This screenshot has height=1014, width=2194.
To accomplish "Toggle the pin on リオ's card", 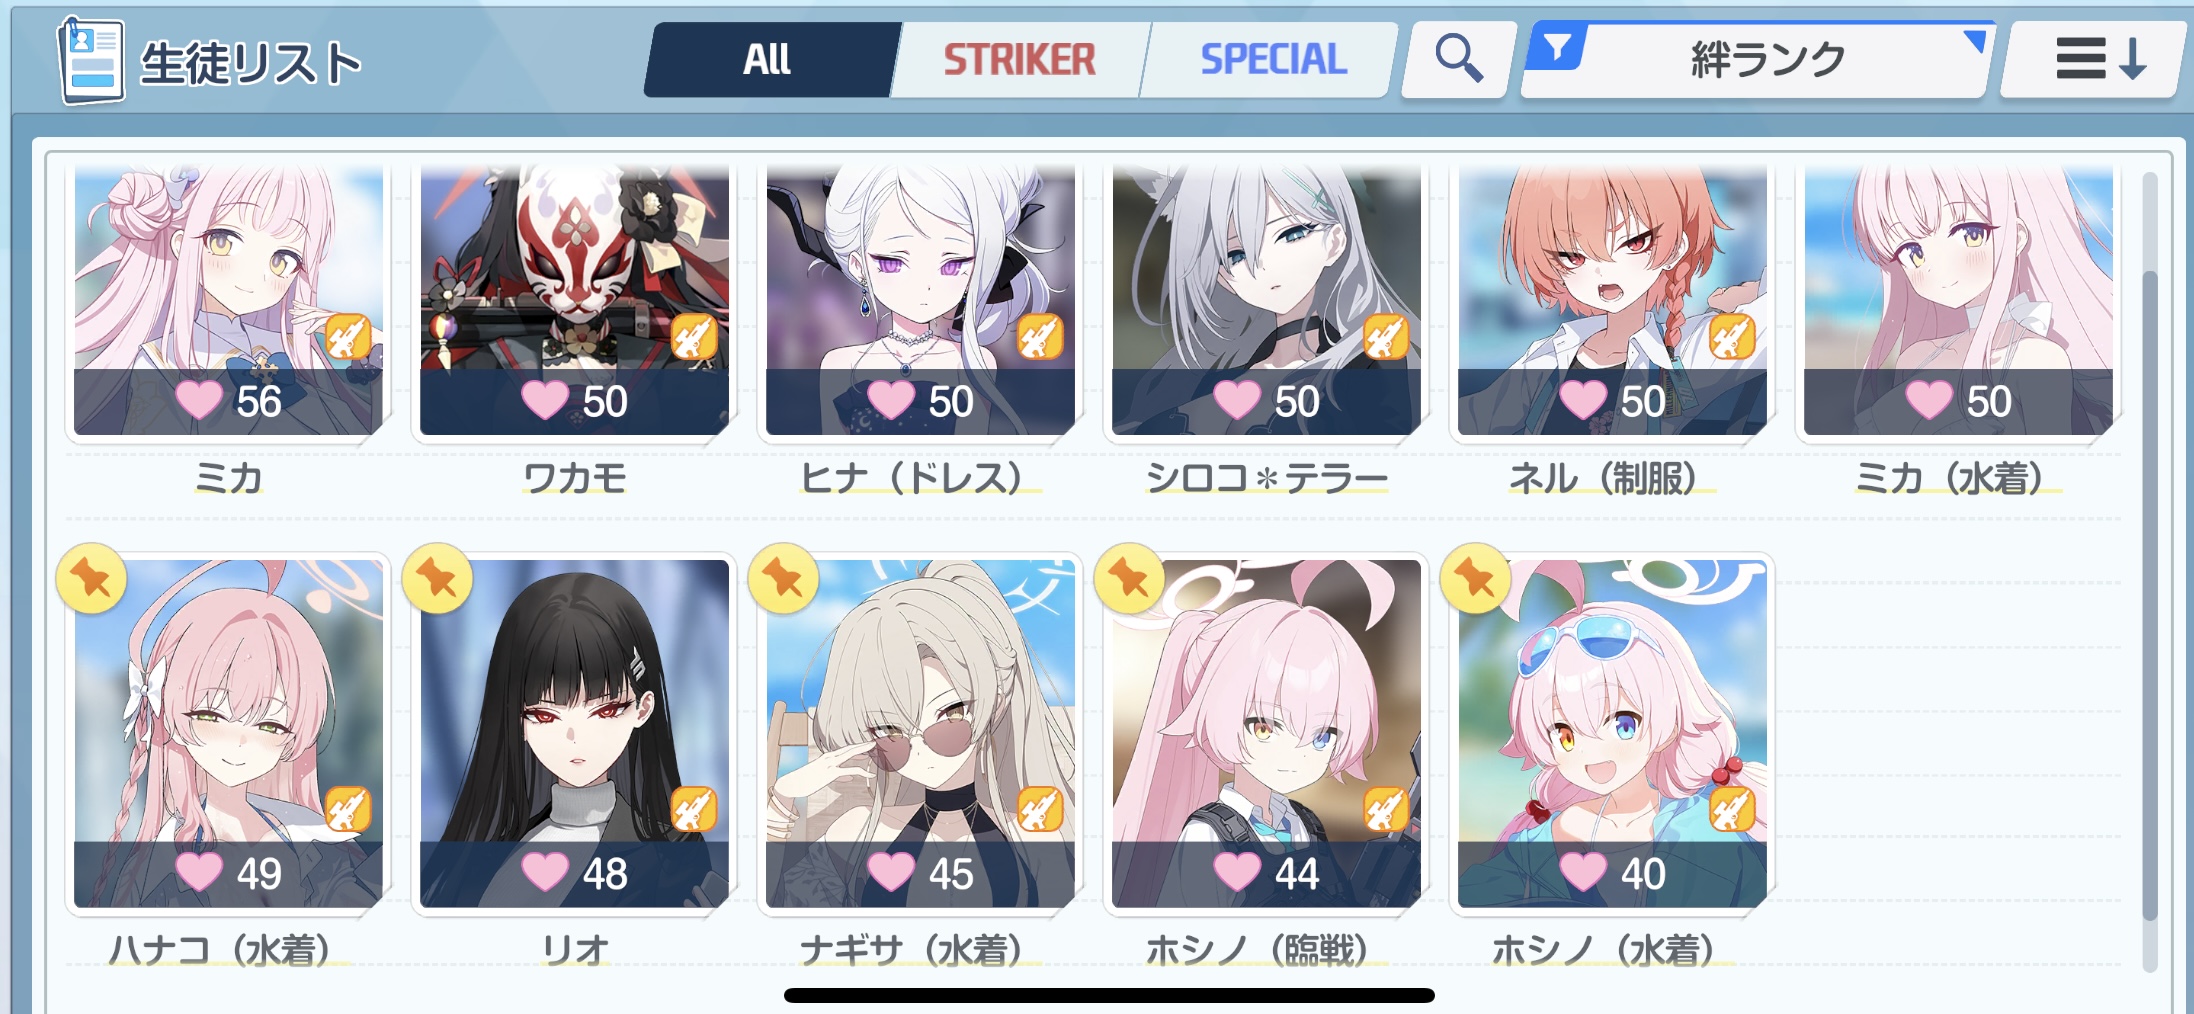I will (438, 578).
